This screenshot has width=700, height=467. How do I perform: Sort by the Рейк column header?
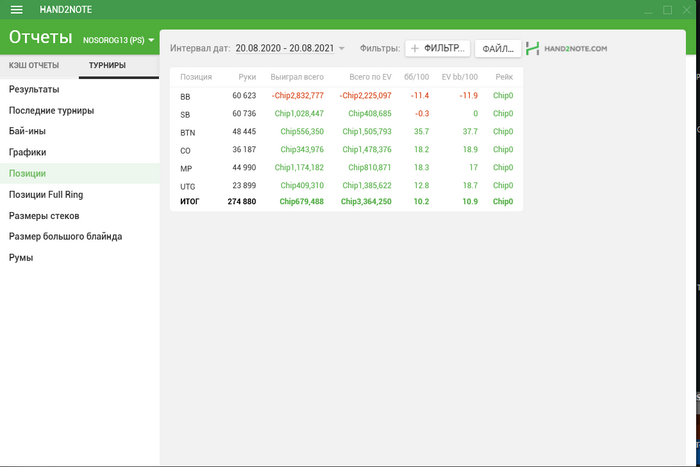(504, 77)
